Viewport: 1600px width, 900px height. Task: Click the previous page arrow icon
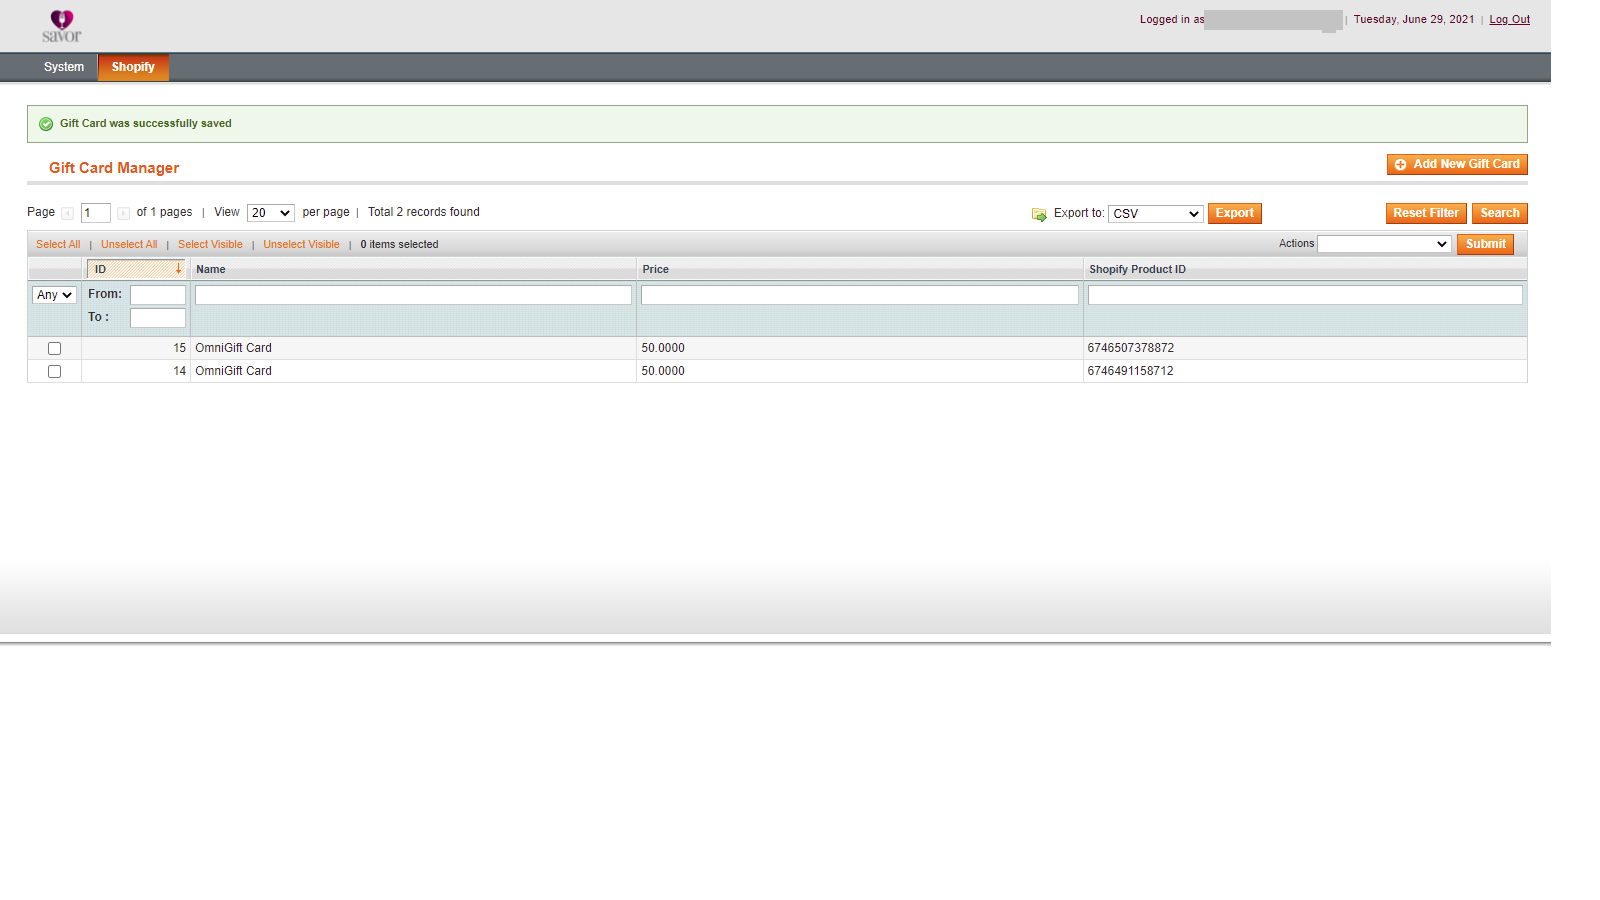coord(66,213)
